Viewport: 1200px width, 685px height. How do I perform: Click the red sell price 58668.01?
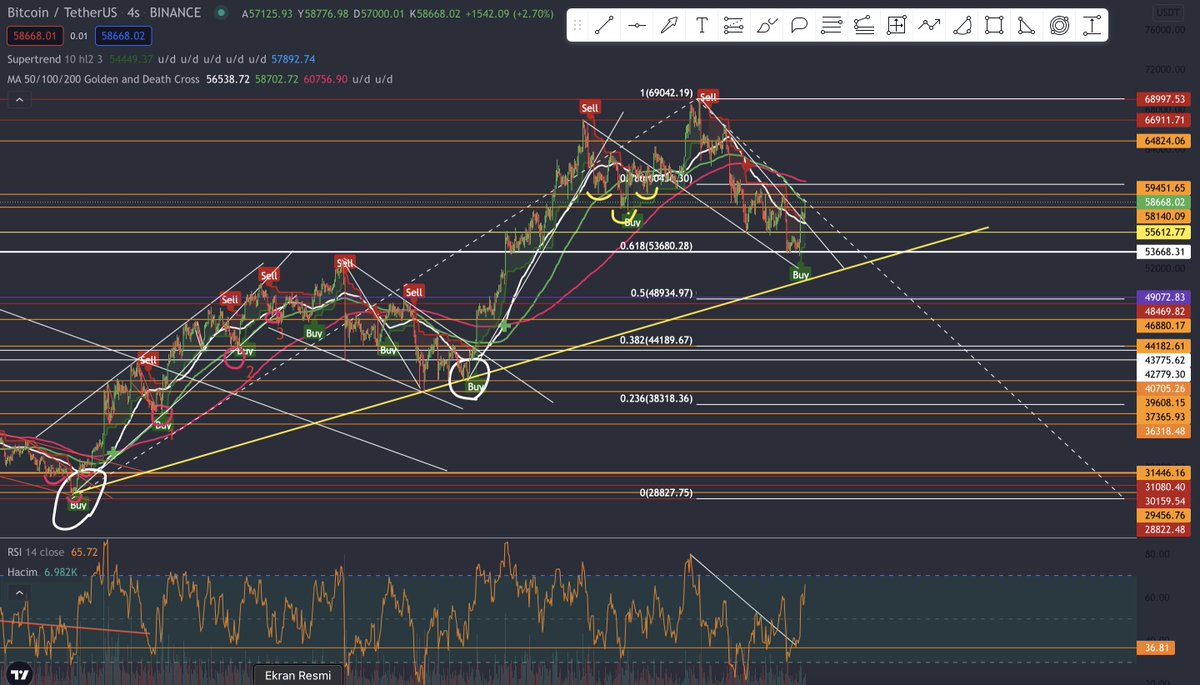point(33,36)
